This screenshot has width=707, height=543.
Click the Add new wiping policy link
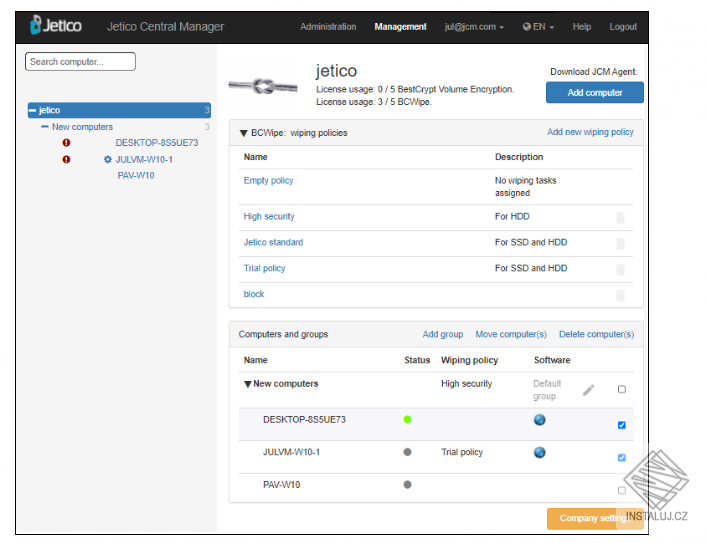click(590, 132)
